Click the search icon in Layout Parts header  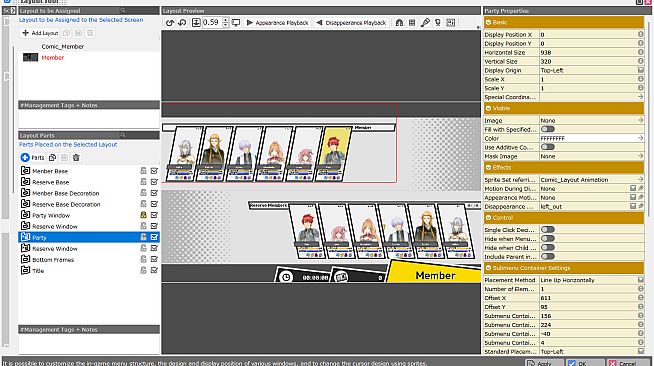coord(123,135)
